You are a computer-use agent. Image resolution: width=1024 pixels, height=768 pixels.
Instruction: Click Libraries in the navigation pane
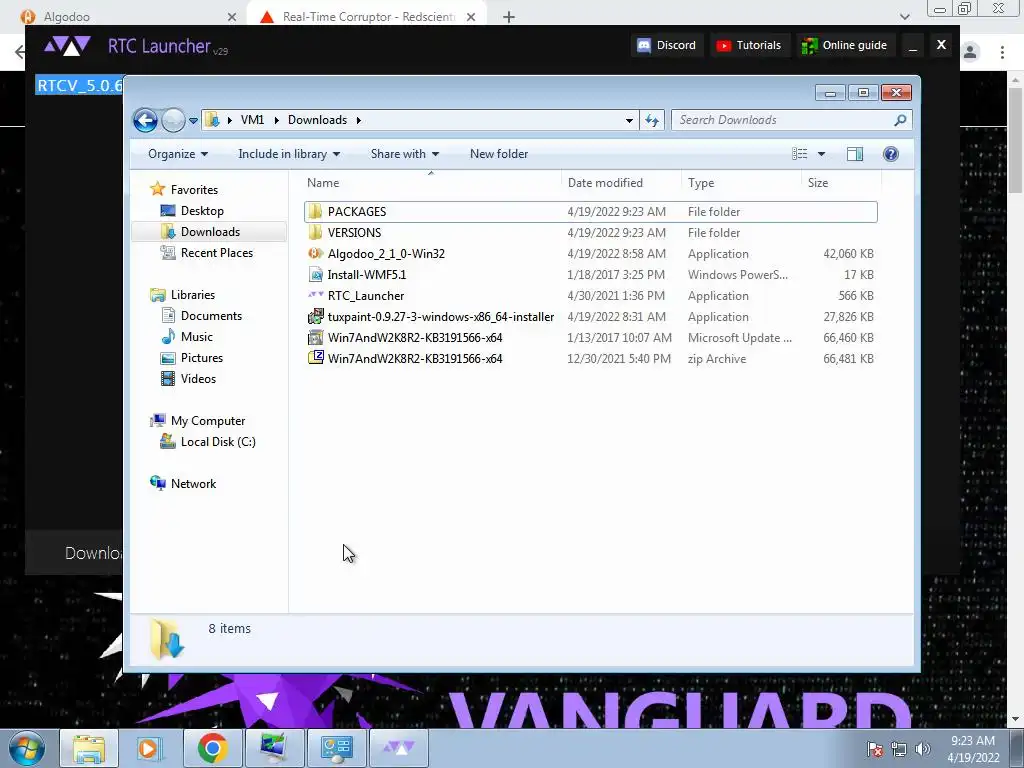click(x=182, y=295)
